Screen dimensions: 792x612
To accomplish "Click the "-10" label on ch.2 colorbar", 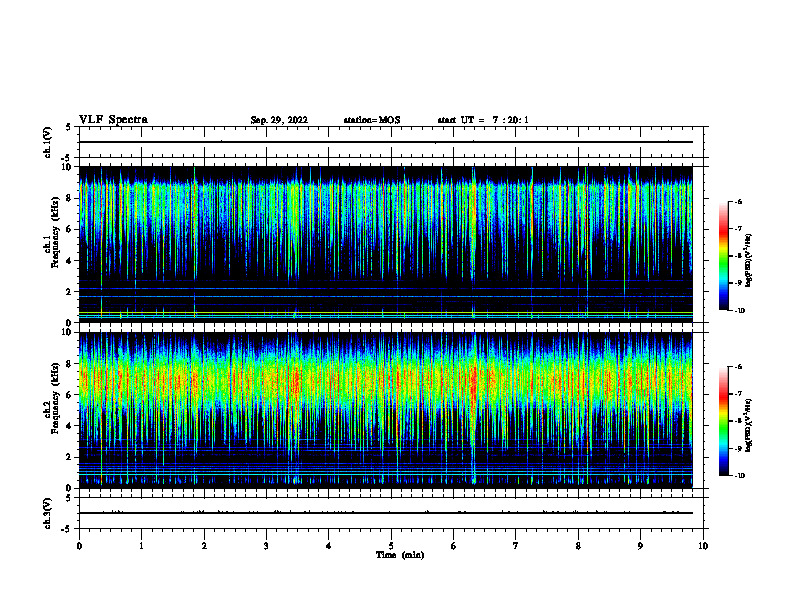I will point(740,476).
